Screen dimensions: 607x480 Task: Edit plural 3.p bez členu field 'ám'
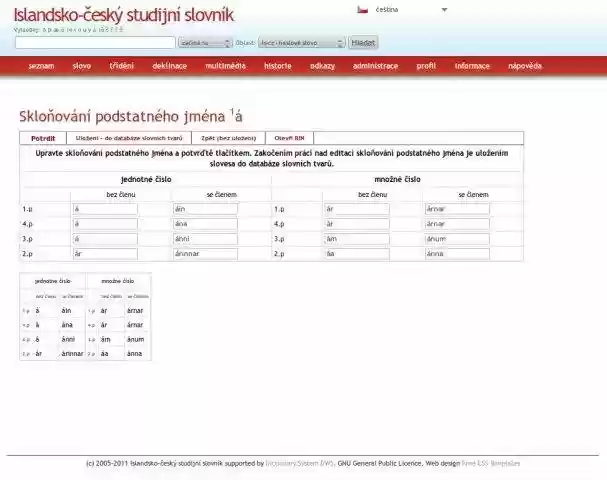pos(357,239)
